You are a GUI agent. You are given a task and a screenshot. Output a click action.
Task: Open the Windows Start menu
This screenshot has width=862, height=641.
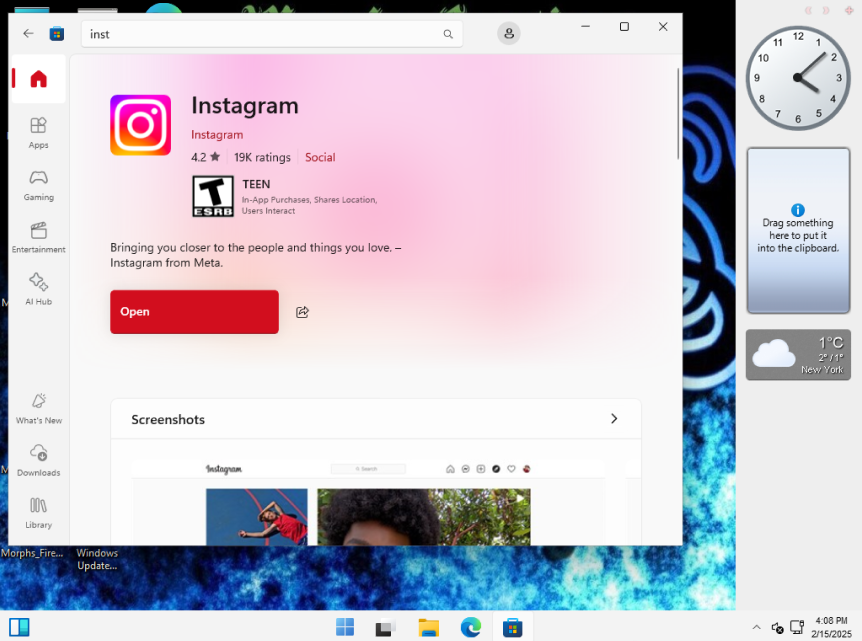[x=345, y=627]
